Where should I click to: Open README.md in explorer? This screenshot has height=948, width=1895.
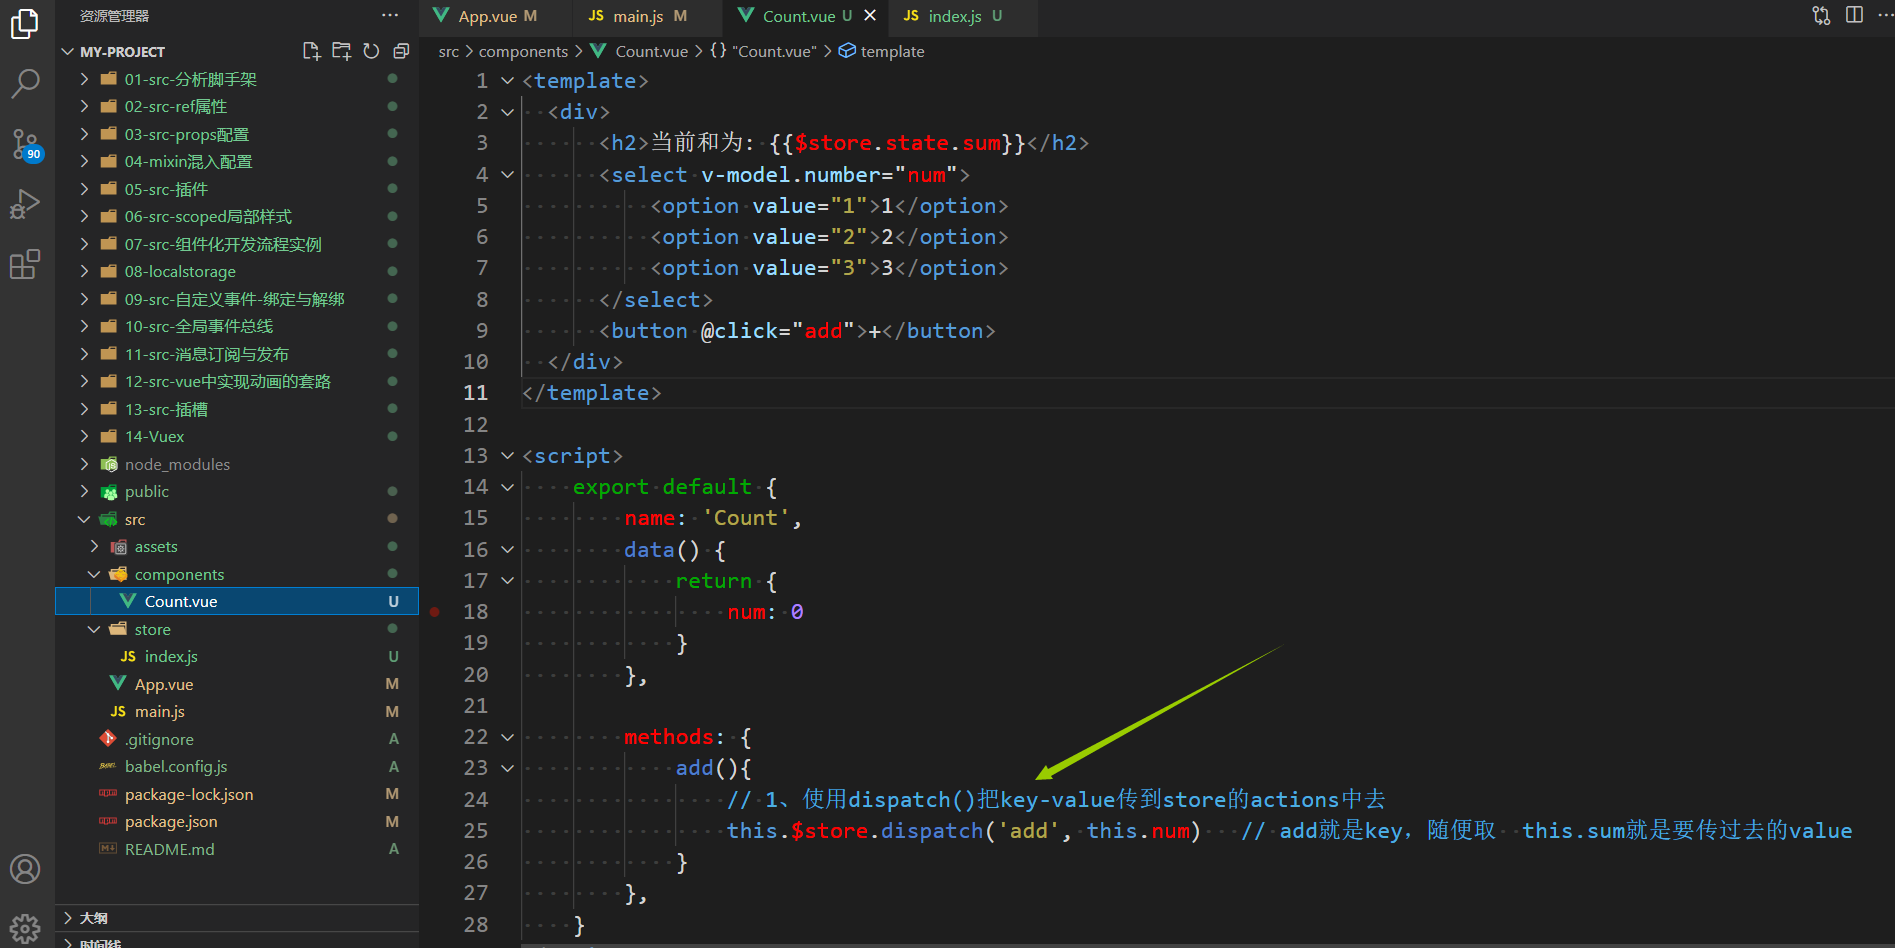click(x=237, y=849)
